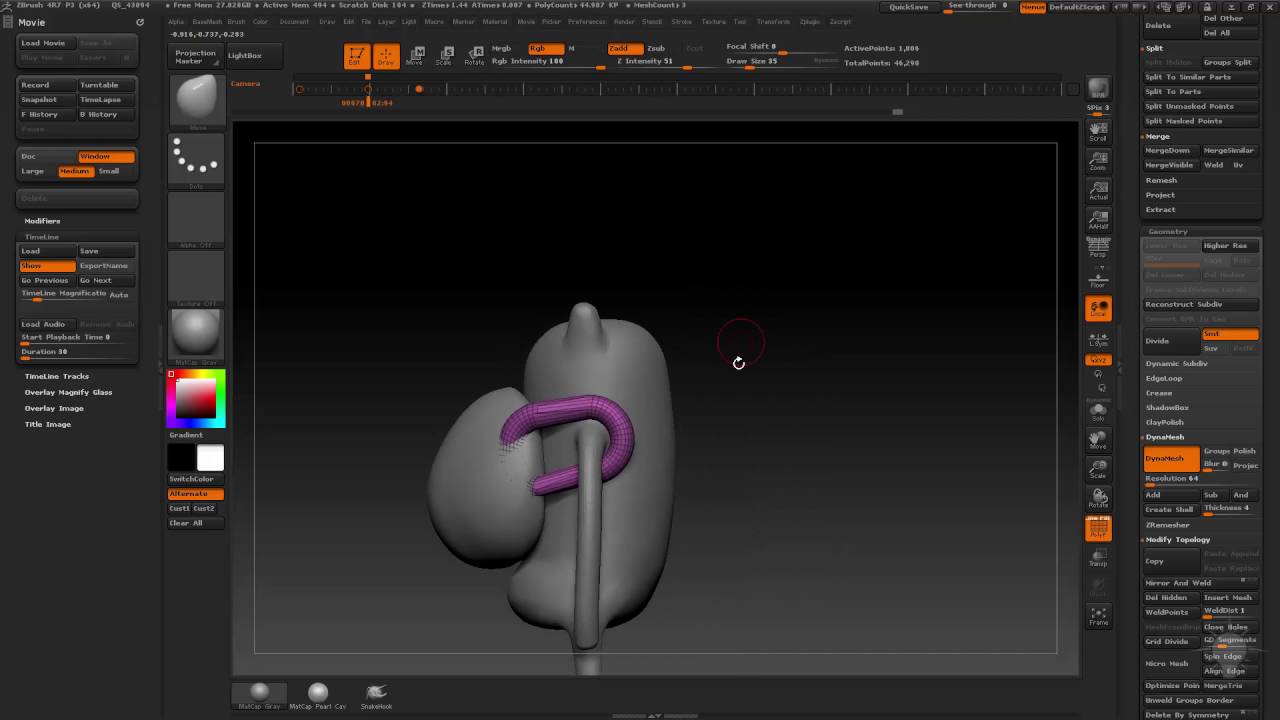Adjust the DynaMesh Resolution slider
The image size is (1280, 720).
pyautogui.click(x=1201, y=479)
